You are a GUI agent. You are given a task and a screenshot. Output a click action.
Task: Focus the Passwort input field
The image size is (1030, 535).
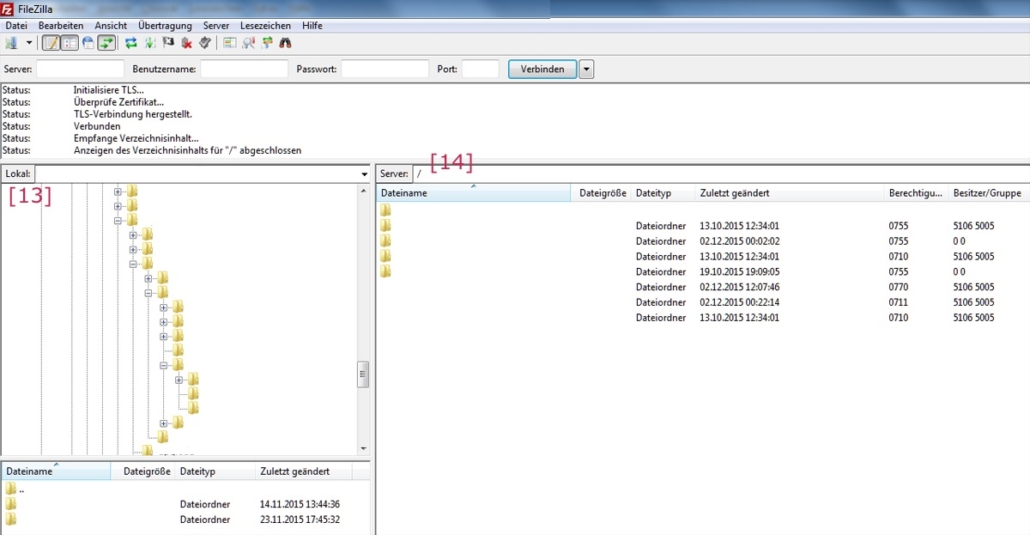tap(385, 69)
